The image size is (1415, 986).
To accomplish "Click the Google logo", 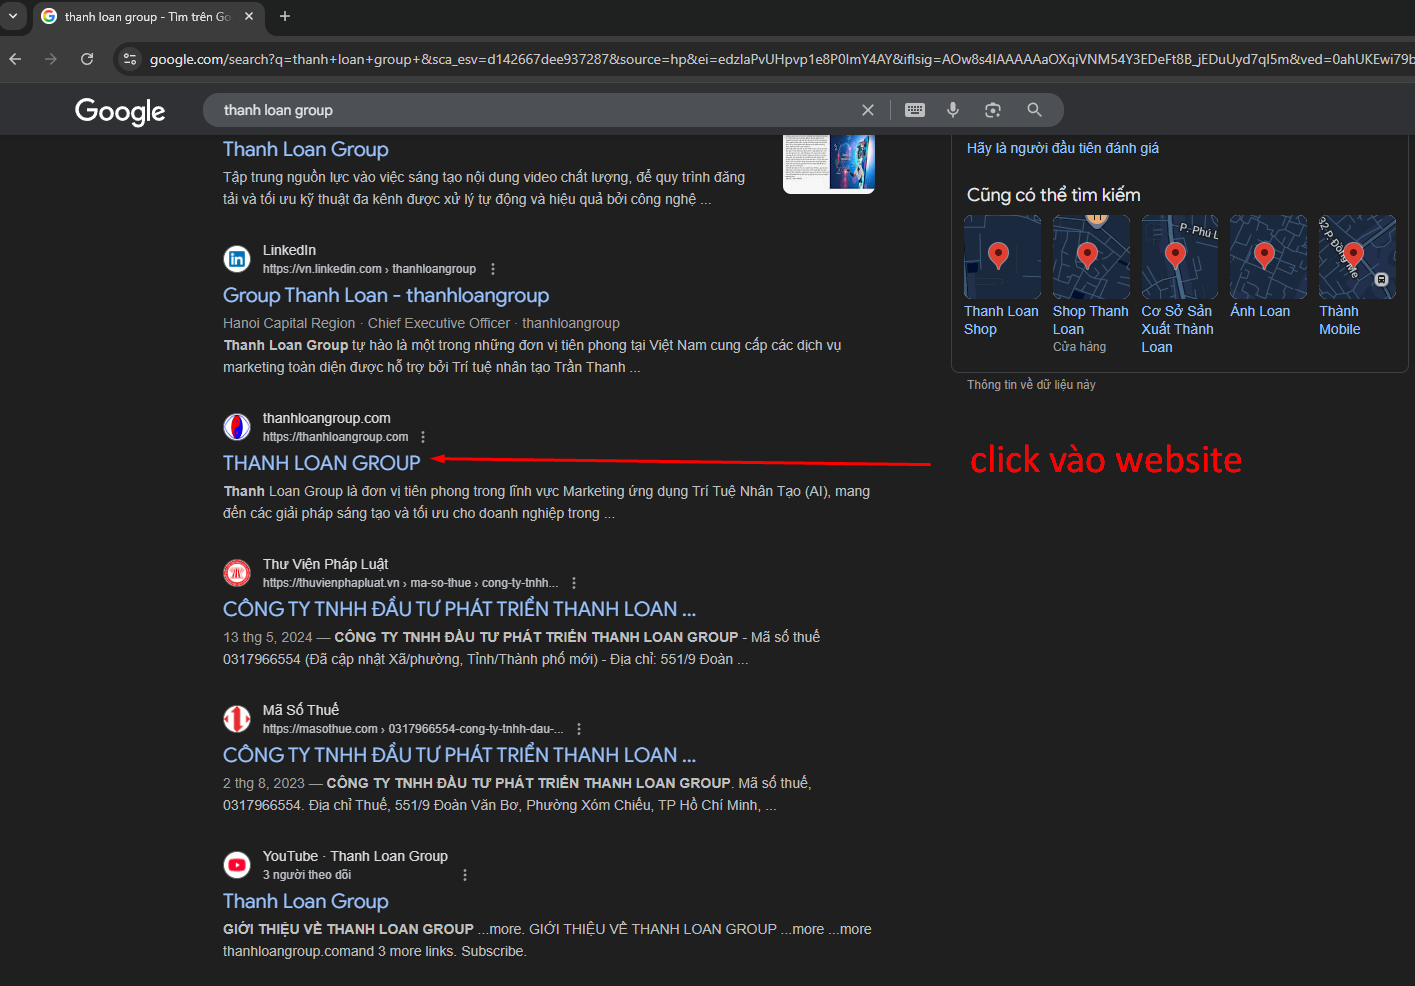I will pos(120,111).
